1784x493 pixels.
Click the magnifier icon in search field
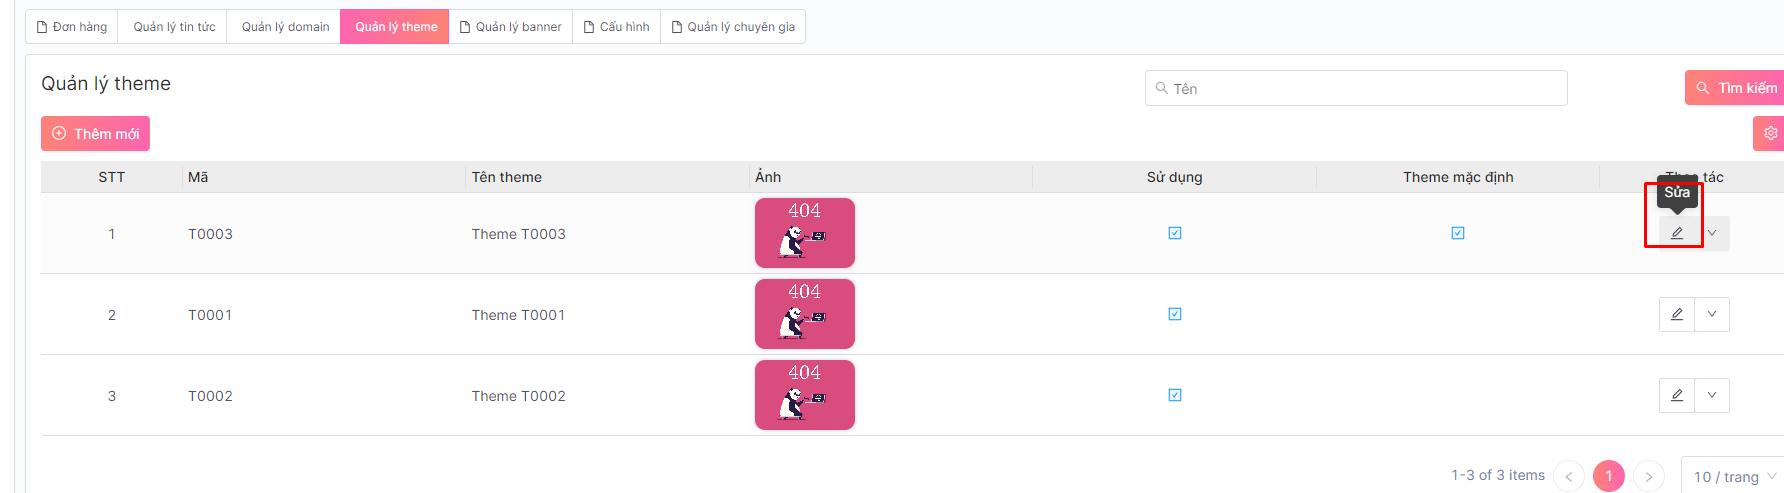click(x=1162, y=88)
